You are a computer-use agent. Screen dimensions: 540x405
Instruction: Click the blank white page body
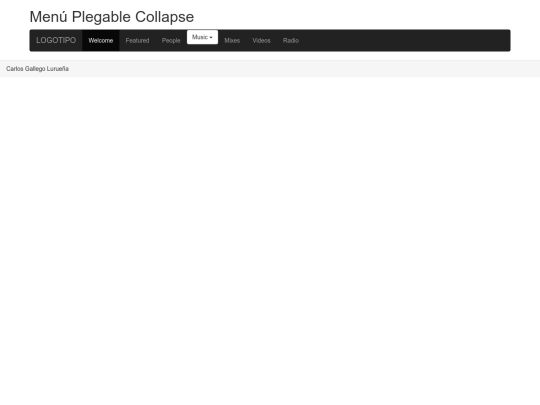270,238
